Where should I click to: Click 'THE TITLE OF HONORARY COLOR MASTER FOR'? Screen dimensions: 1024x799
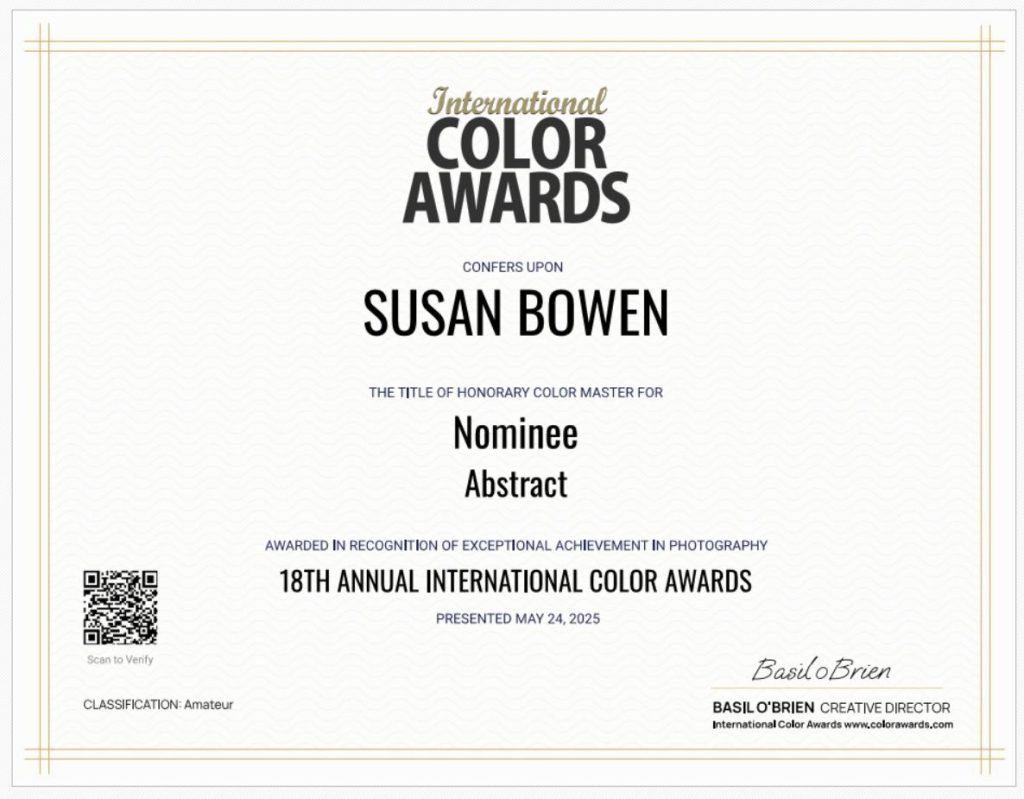click(516, 393)
